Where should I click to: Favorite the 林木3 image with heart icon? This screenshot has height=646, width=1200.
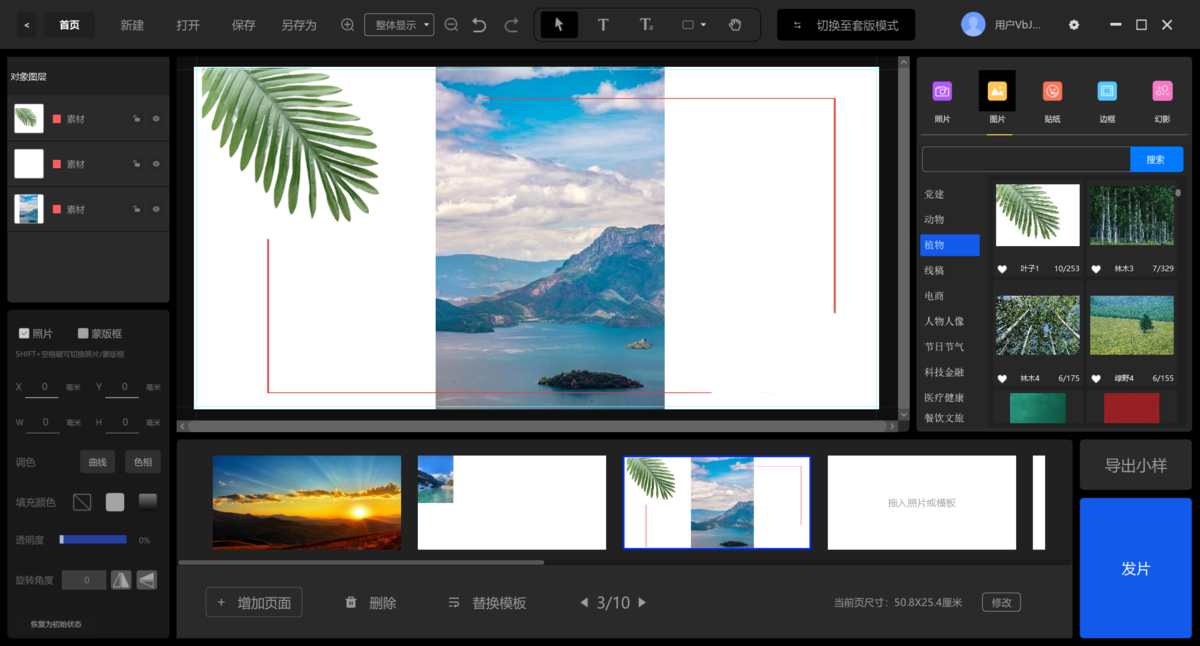[x=1096, y=269]
